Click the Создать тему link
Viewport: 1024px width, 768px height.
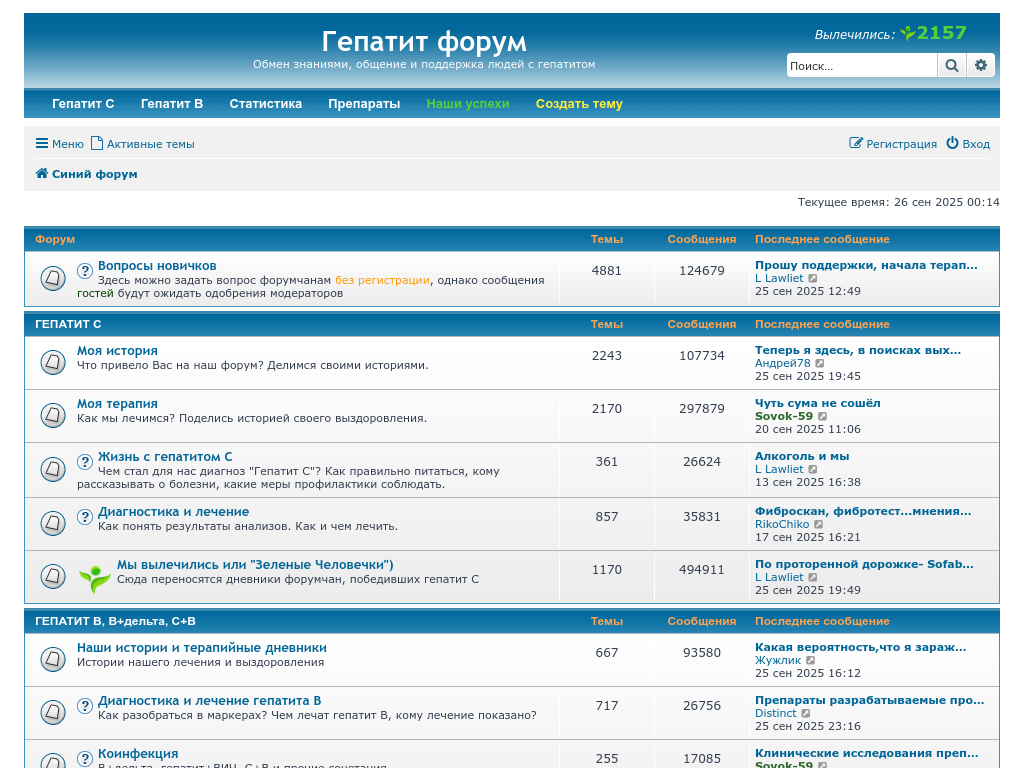coord(579,104)
